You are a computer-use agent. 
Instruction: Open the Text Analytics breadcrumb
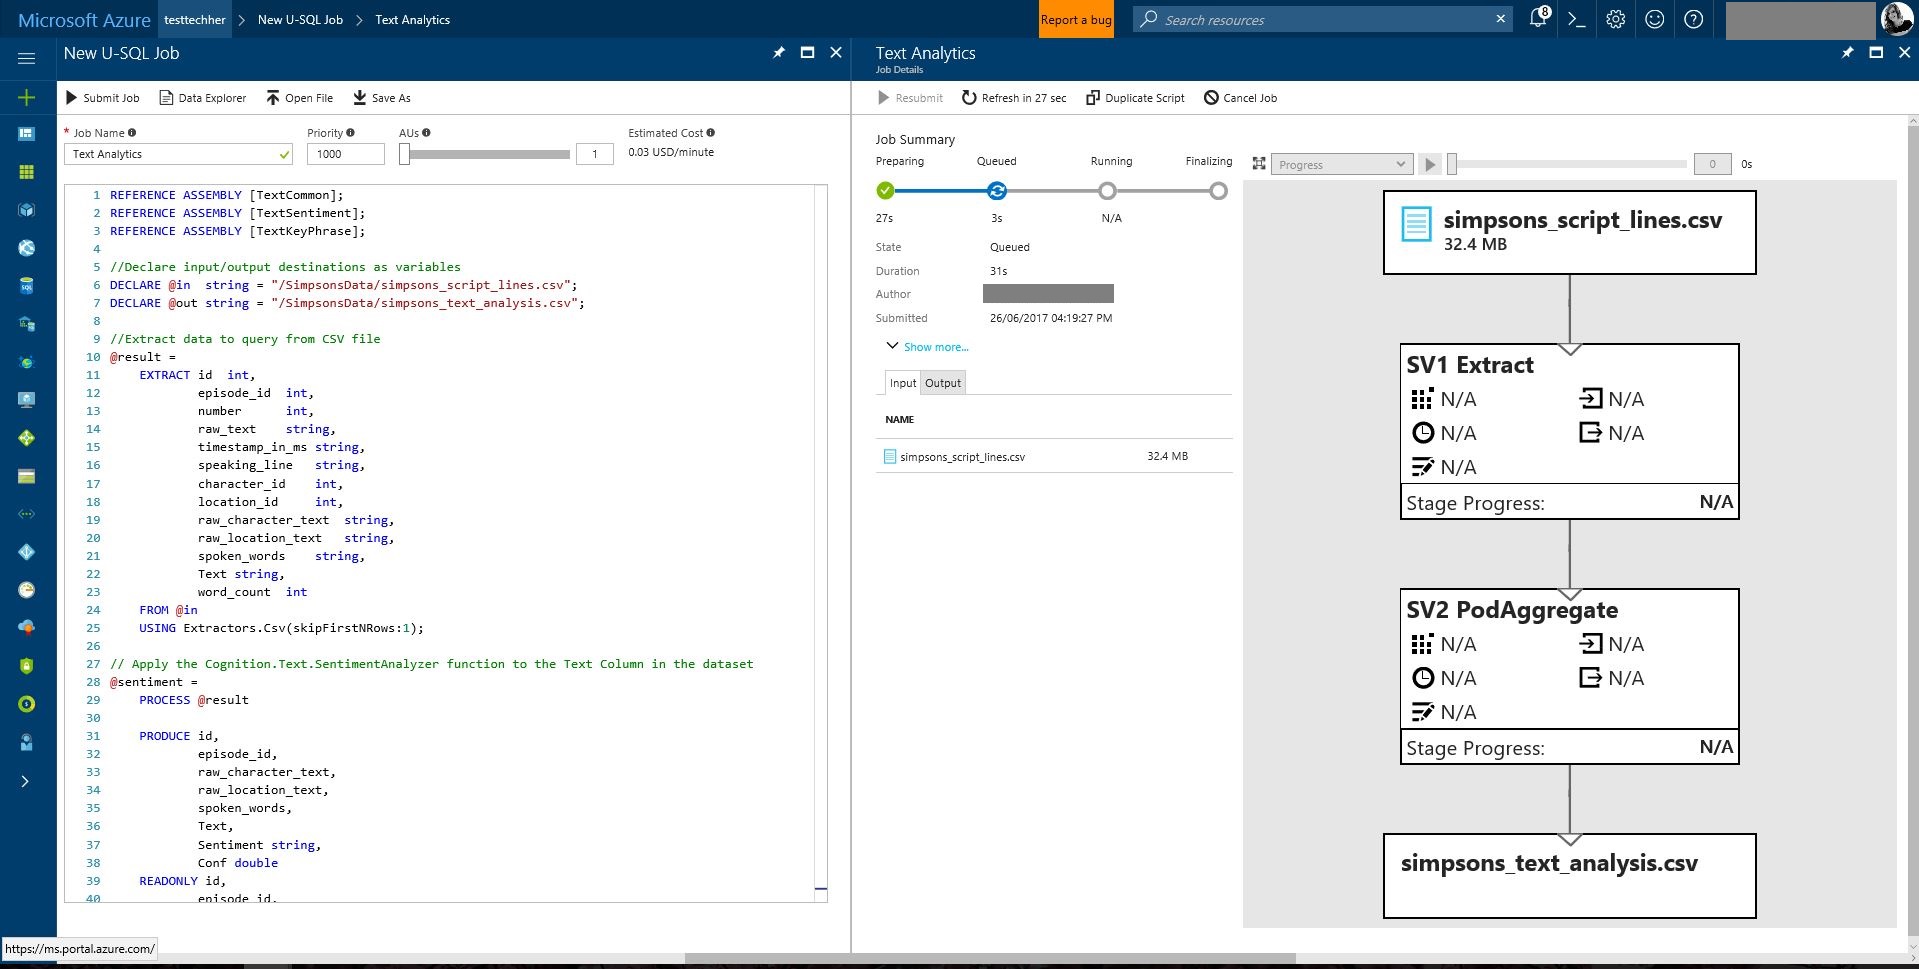[x=412, y=19]
